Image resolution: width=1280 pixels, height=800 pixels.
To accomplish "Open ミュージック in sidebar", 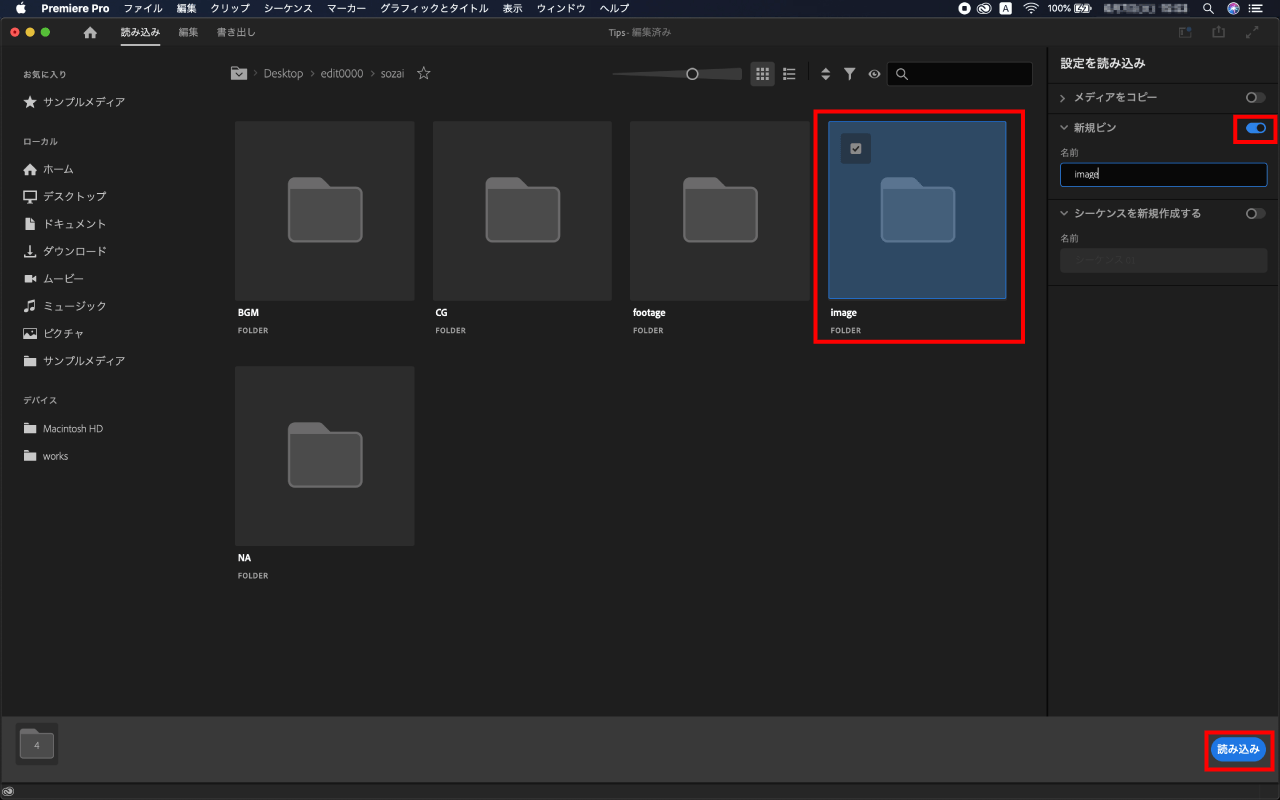I will coord(64,306).
